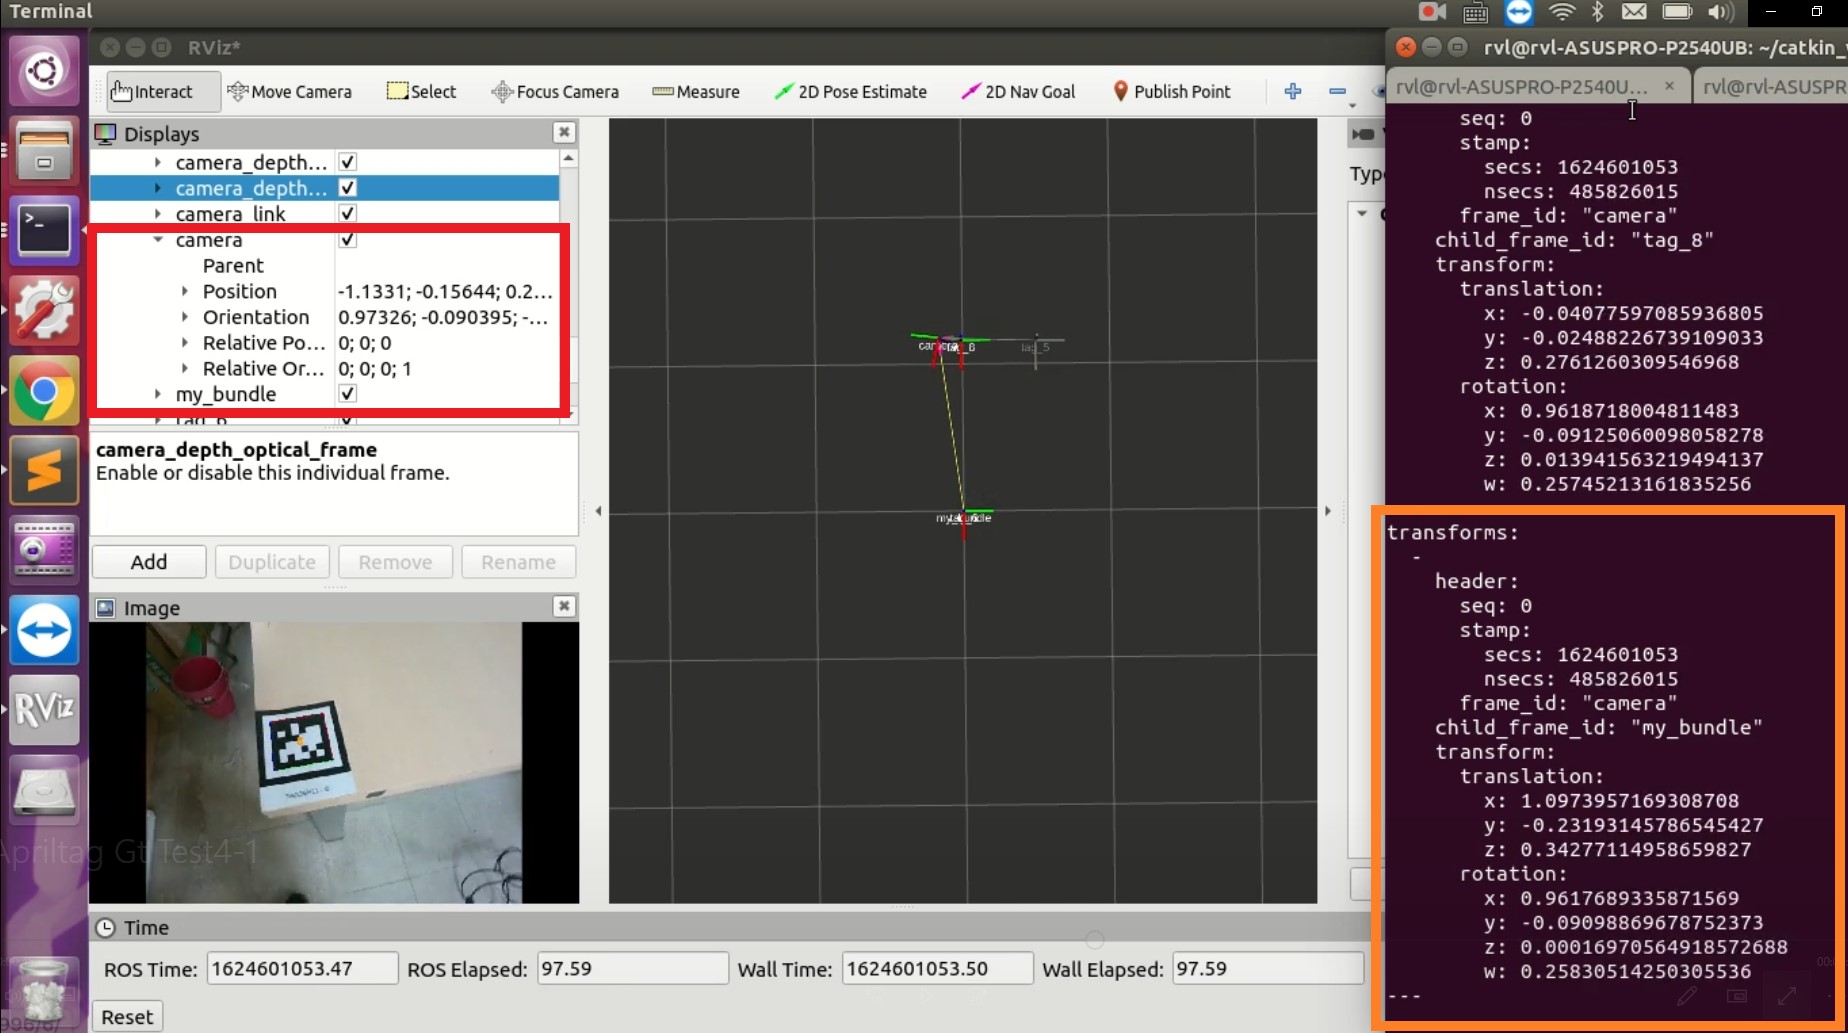The image size is (1848, 1033).
Task: Click the Reset button below Time panel
Action: tap(126, 1015)
